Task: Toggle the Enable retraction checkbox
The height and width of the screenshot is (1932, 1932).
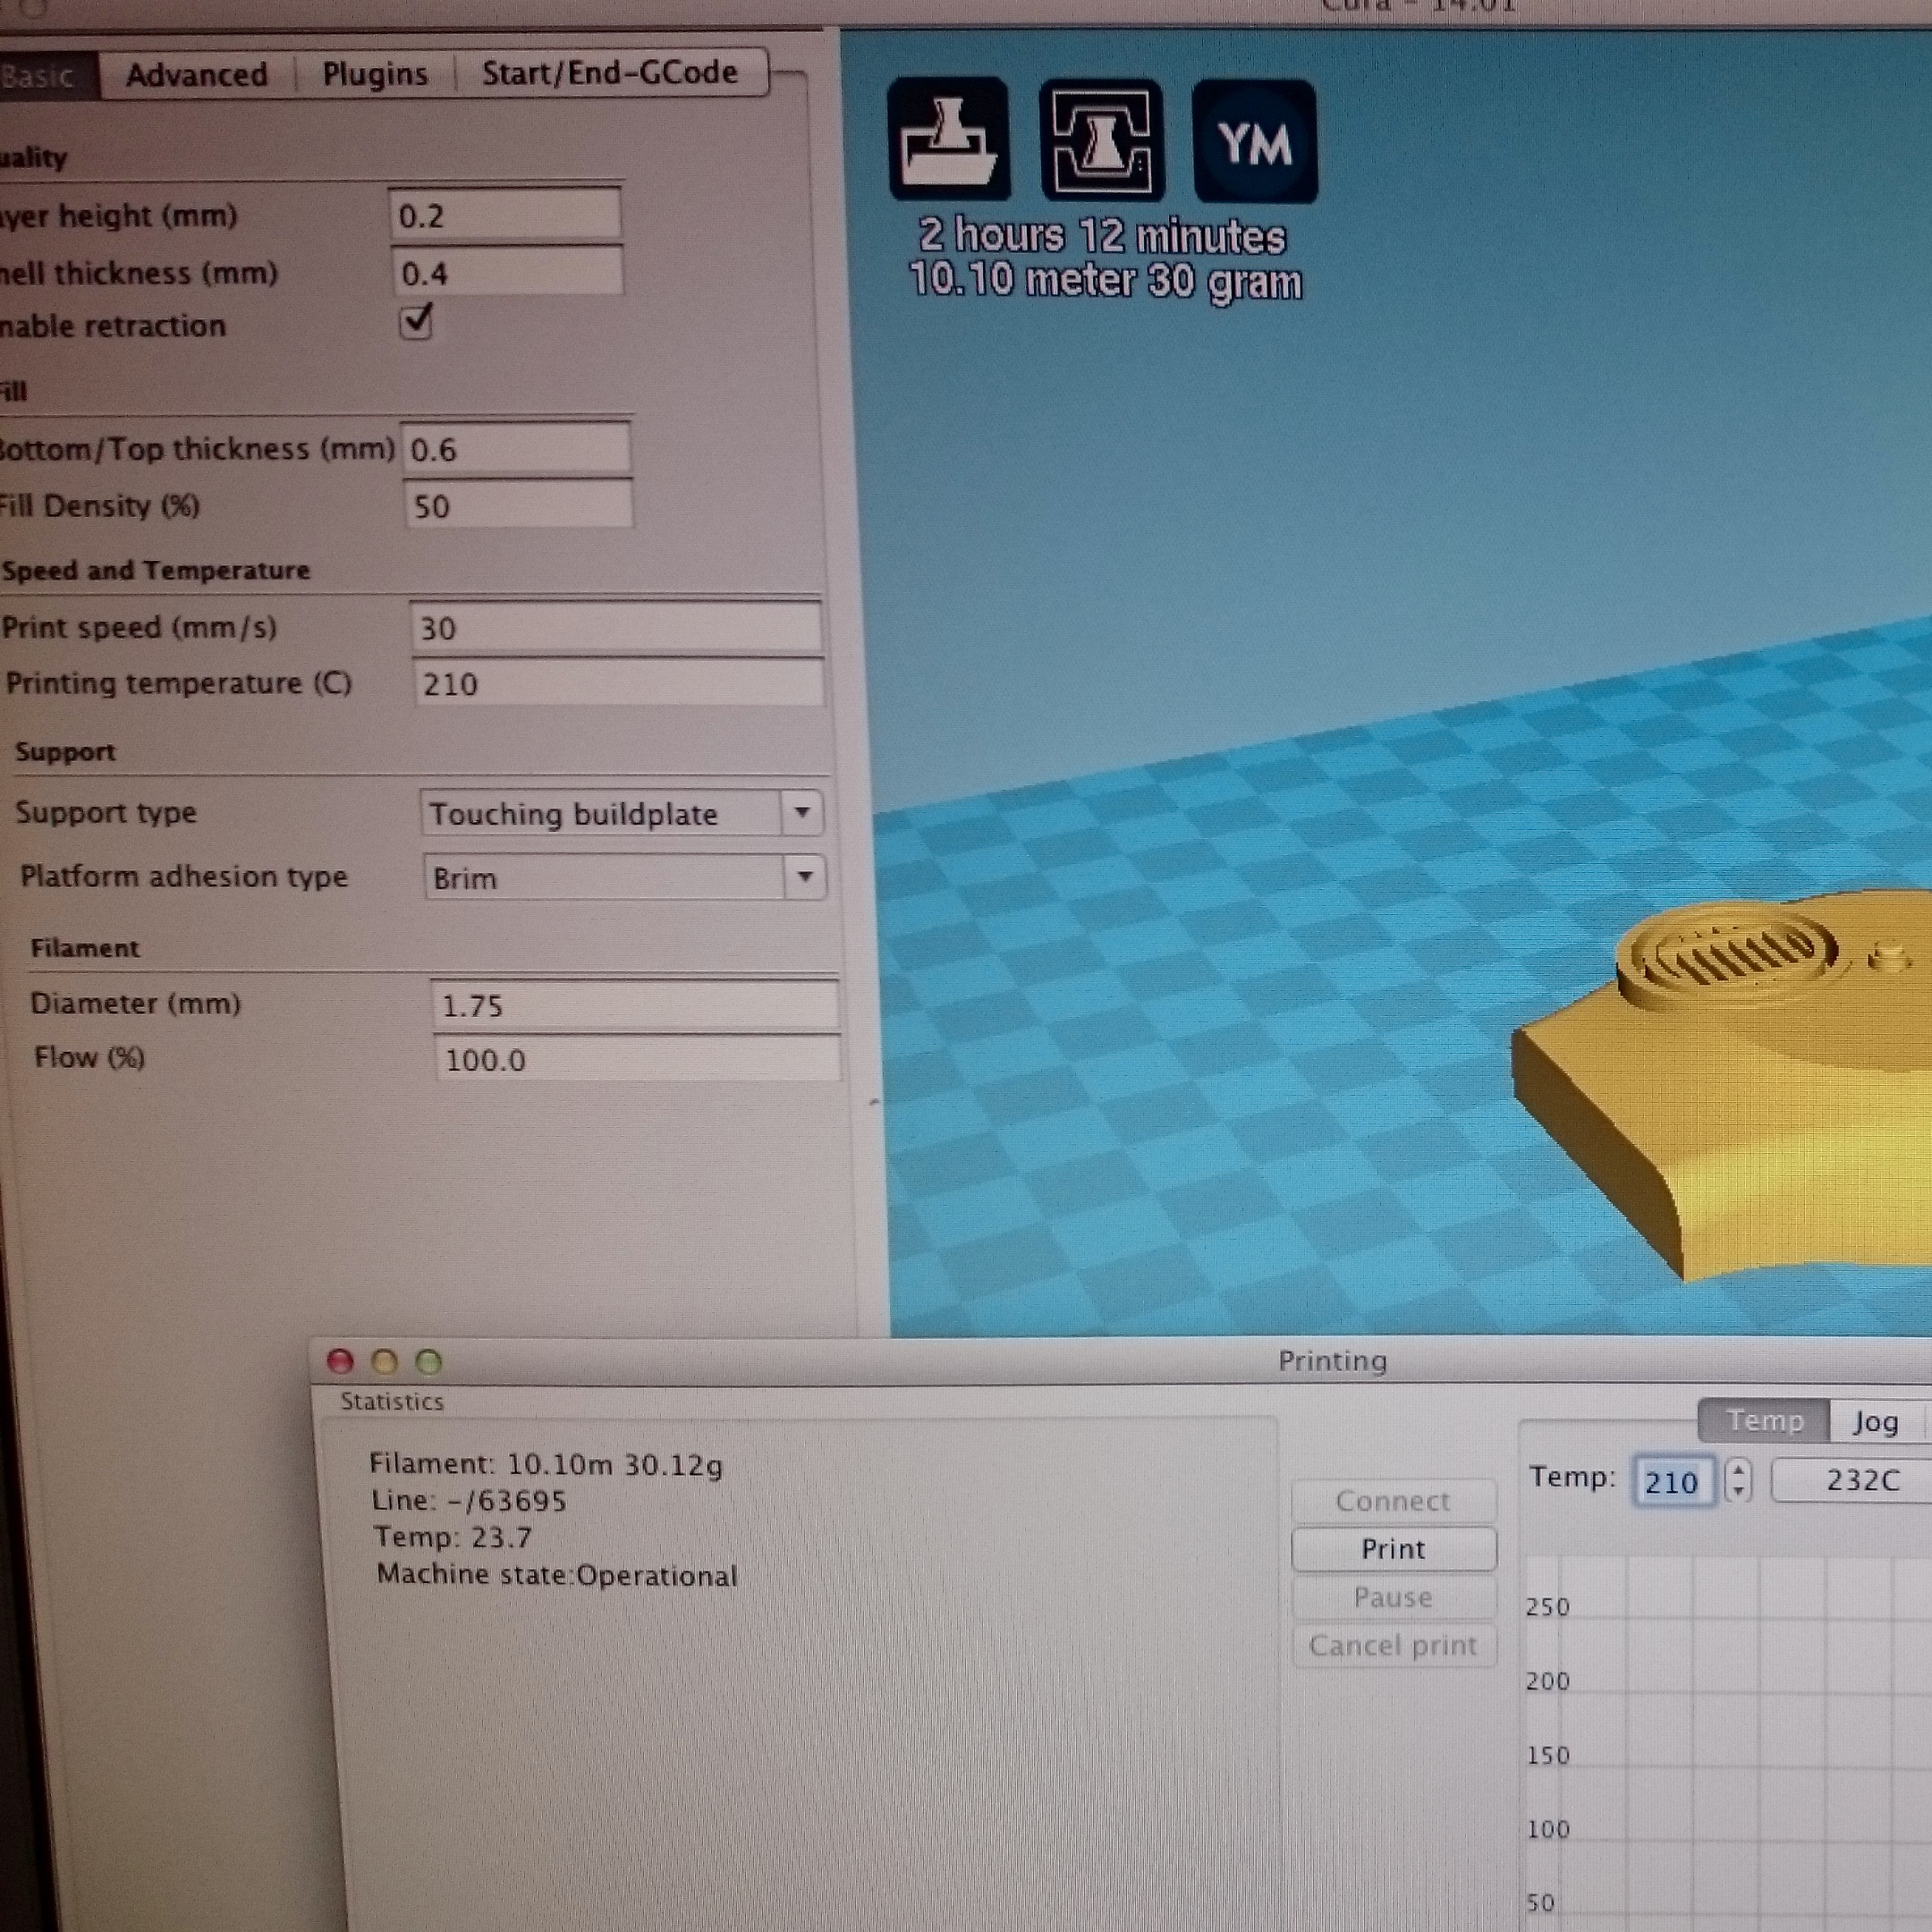Action: 415,322
